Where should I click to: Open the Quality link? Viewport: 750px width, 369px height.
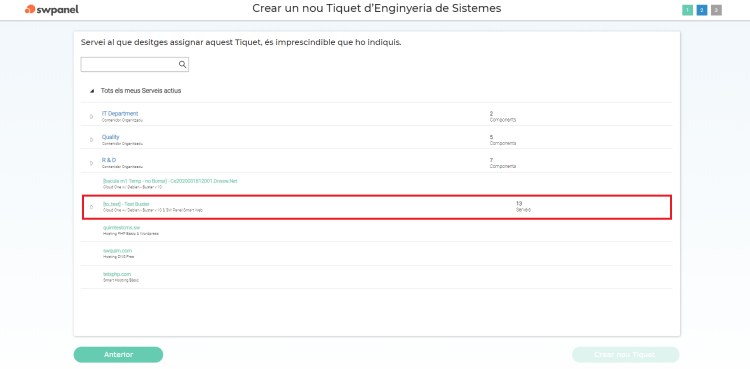click(110, 137)
